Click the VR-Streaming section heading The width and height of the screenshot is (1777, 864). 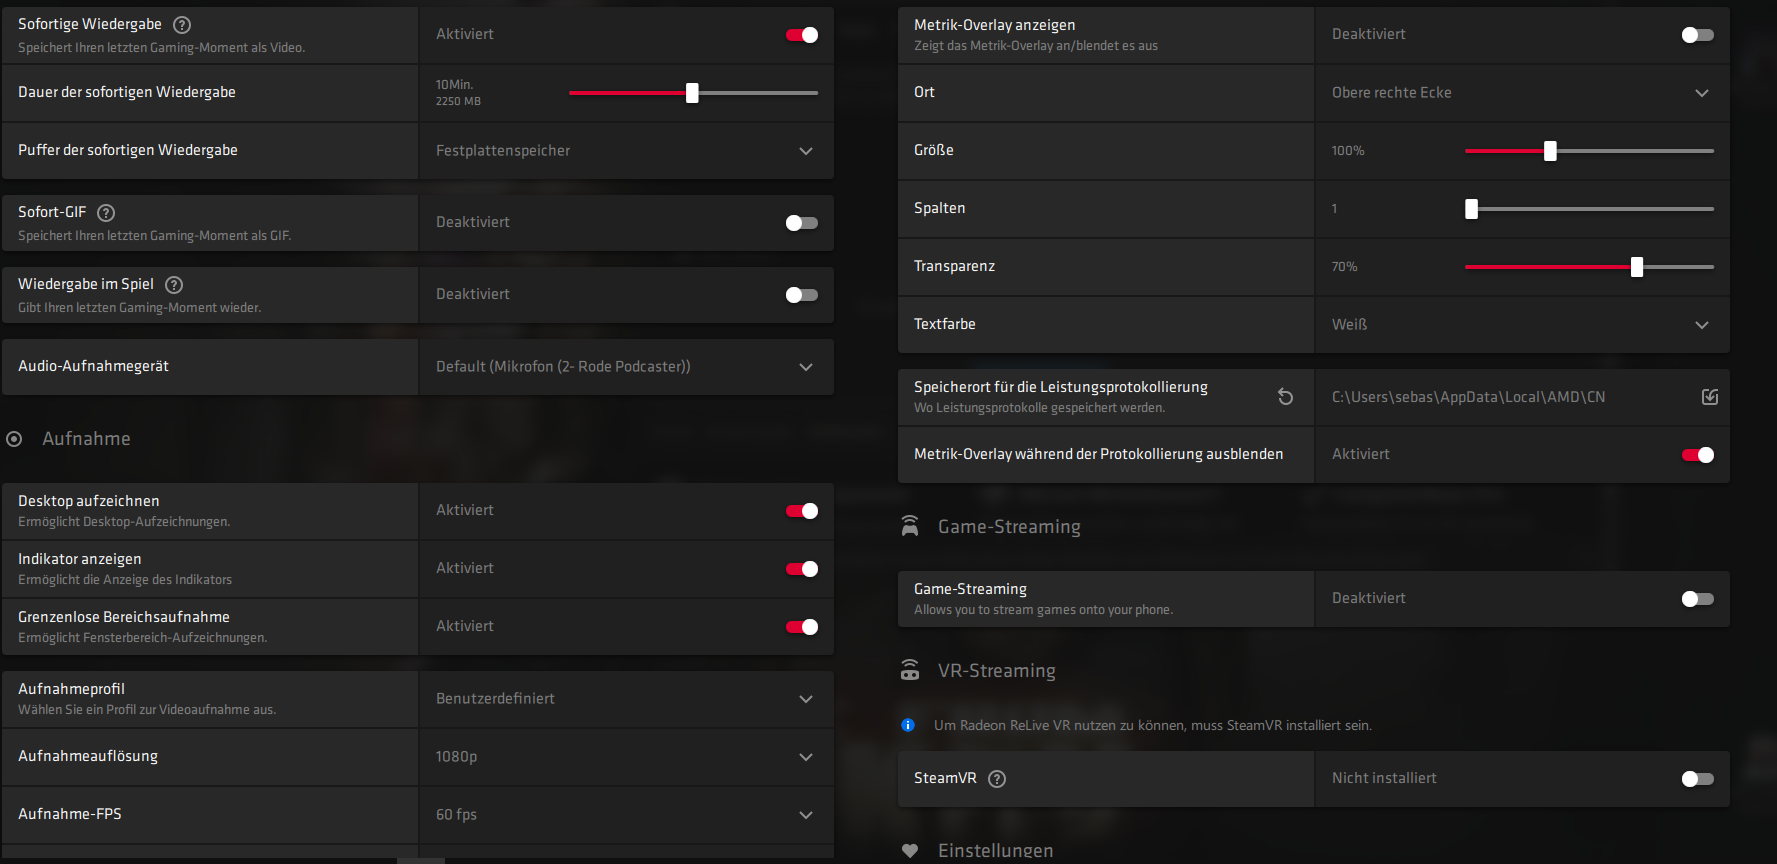click(996, 671)
